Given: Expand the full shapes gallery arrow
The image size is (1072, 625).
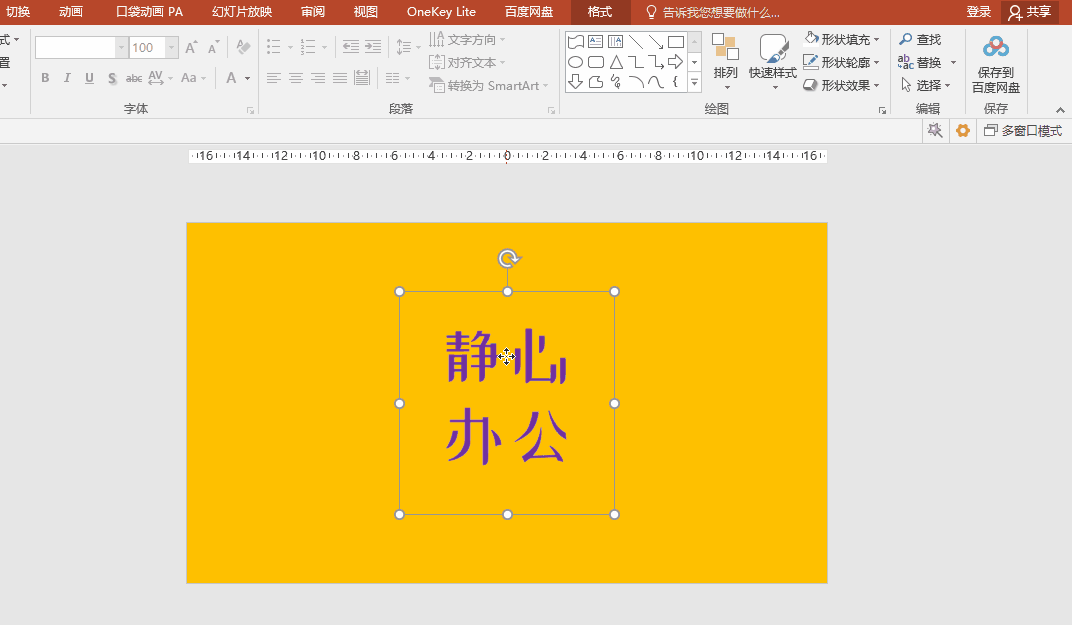Looking at the screenshot, I should click(x=693, y=82).
